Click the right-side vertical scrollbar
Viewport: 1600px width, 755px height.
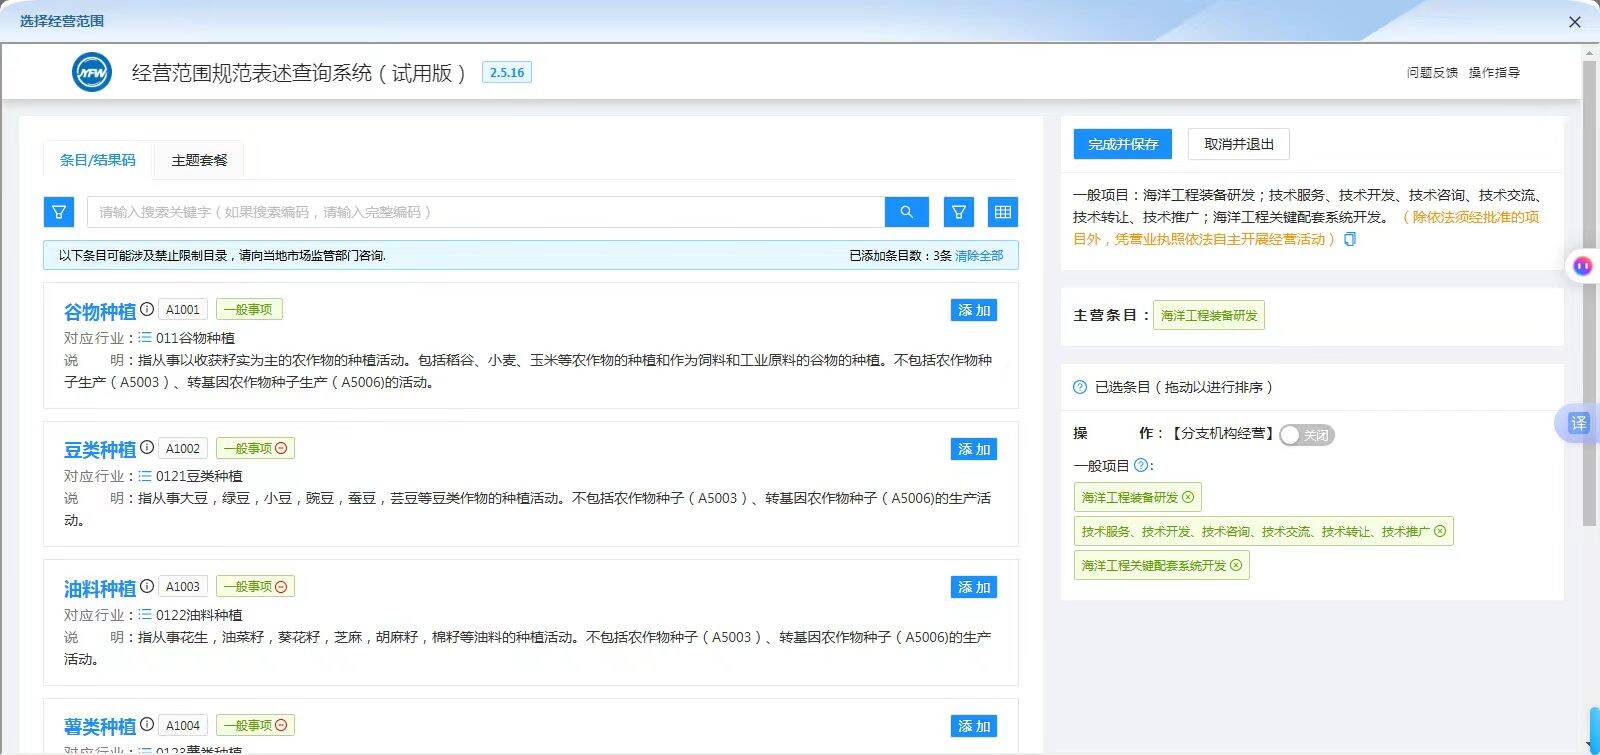click(x=1589, y=293)
